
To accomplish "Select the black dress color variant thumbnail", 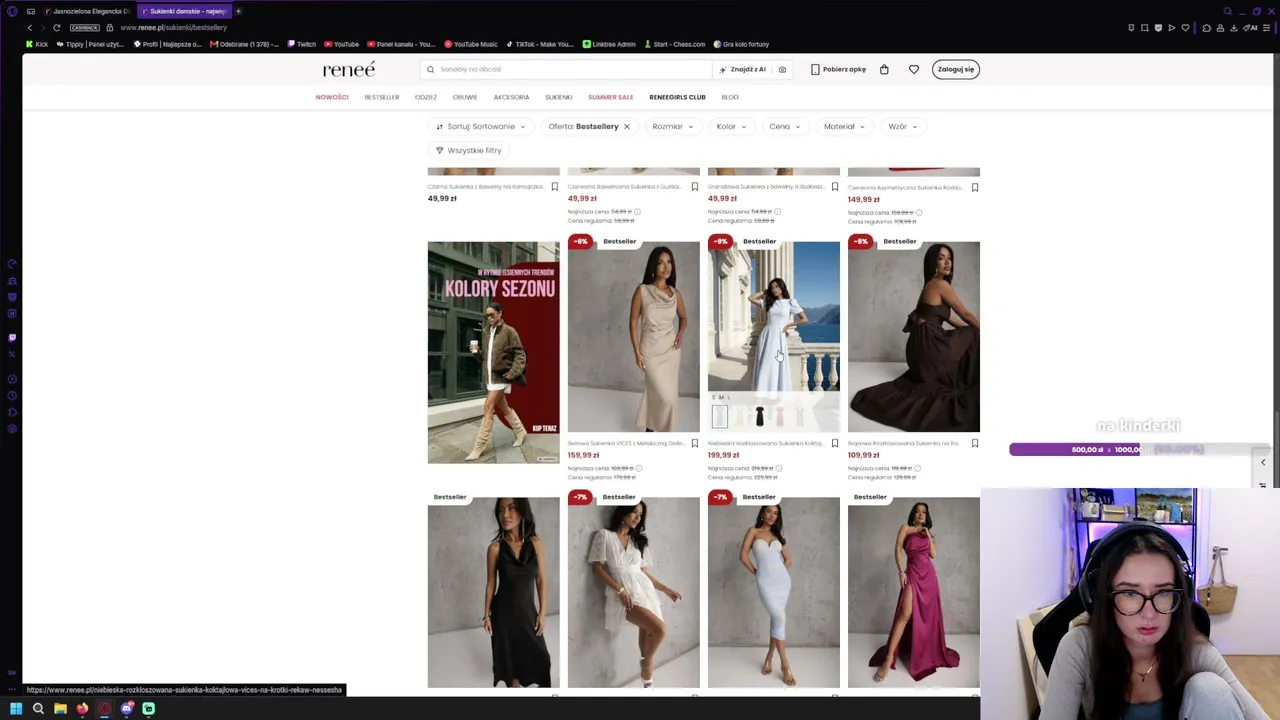I will point(760,416).
